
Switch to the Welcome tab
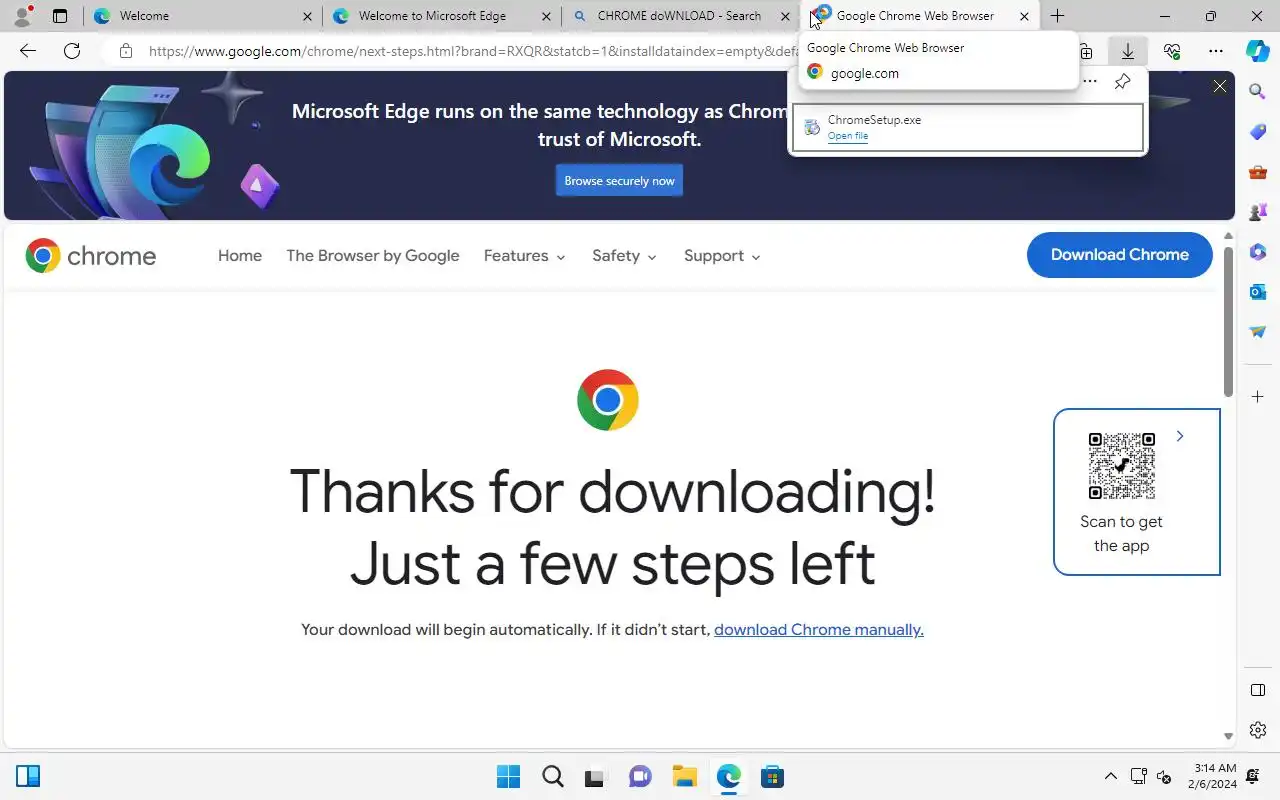coord(202,16)
